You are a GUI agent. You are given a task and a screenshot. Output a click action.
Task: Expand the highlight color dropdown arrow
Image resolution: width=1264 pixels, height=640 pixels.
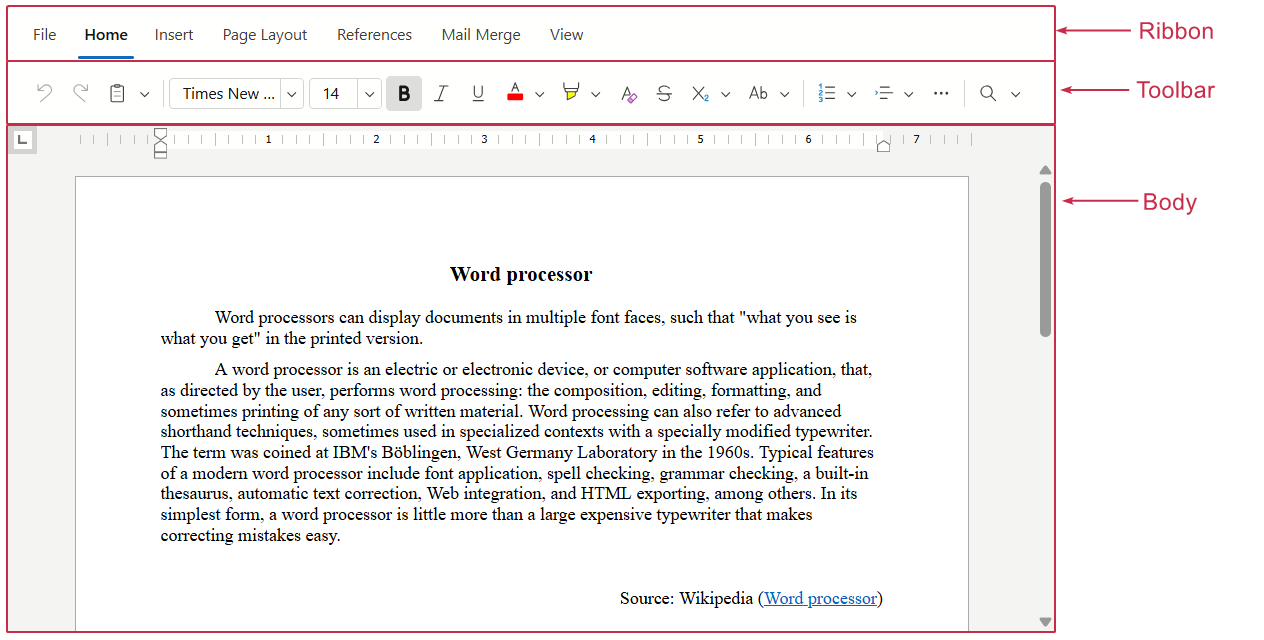pos(596,94)
